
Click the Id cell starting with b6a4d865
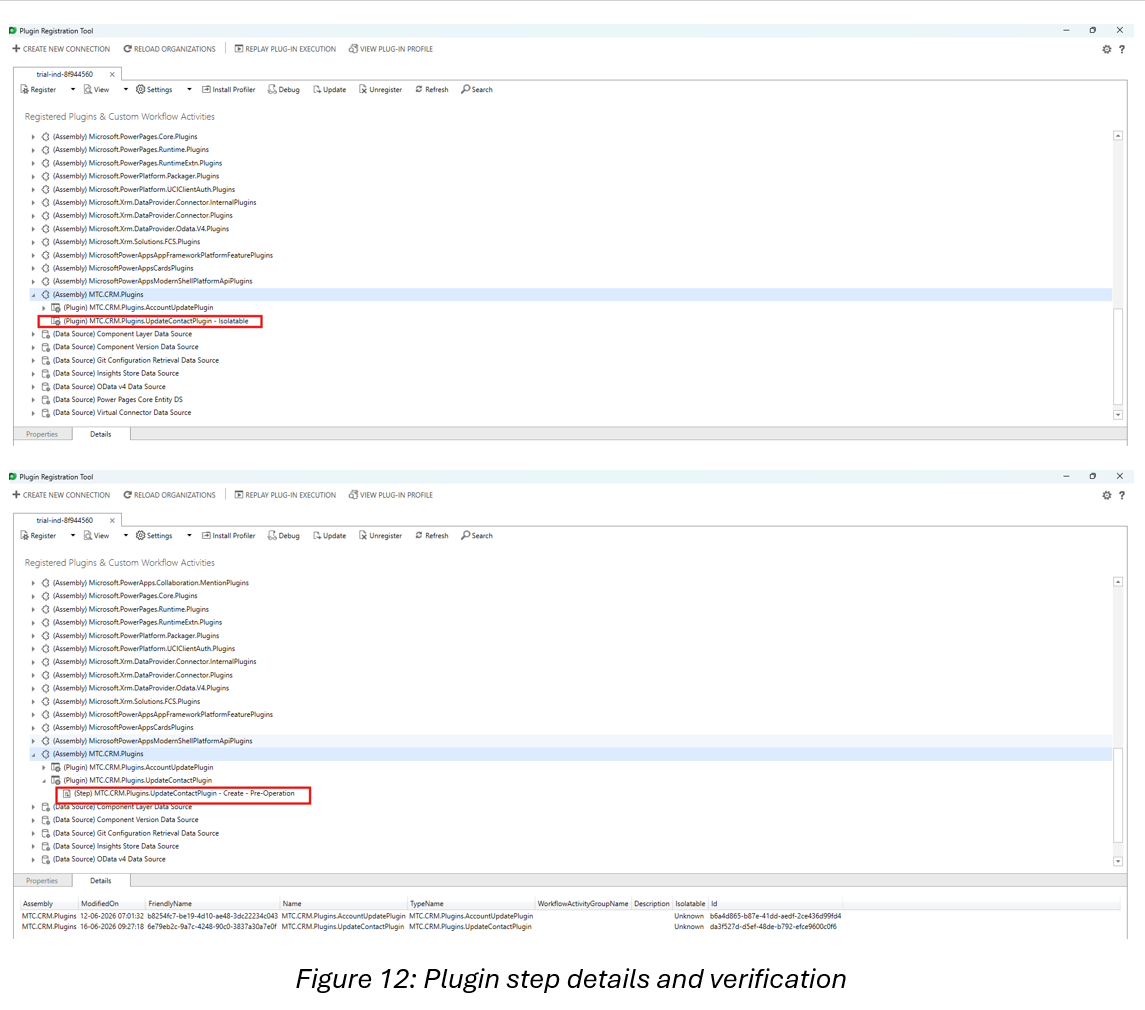click(776, 917)
